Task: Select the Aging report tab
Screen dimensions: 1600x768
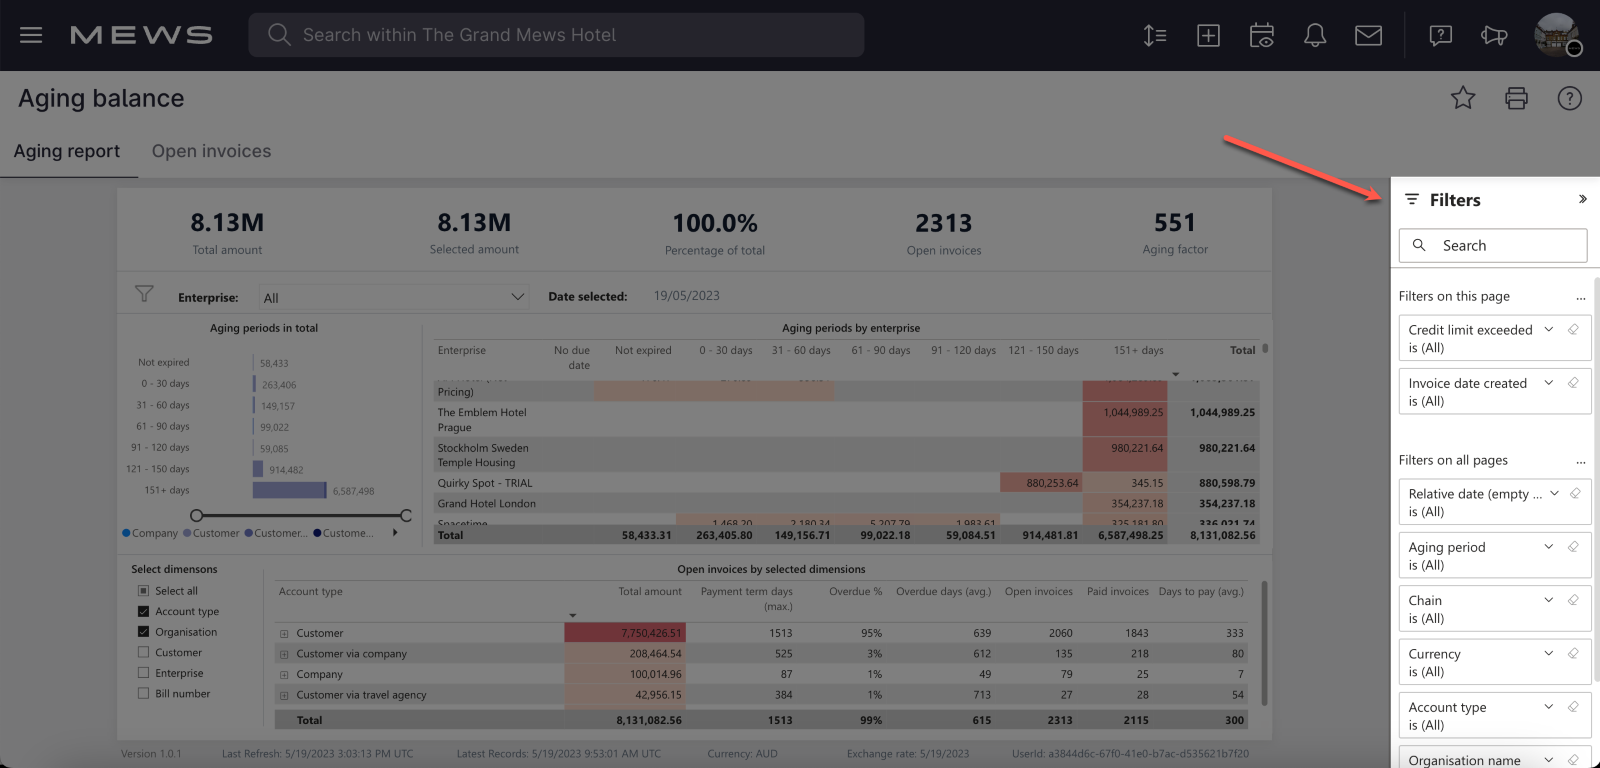Action: 67,151
